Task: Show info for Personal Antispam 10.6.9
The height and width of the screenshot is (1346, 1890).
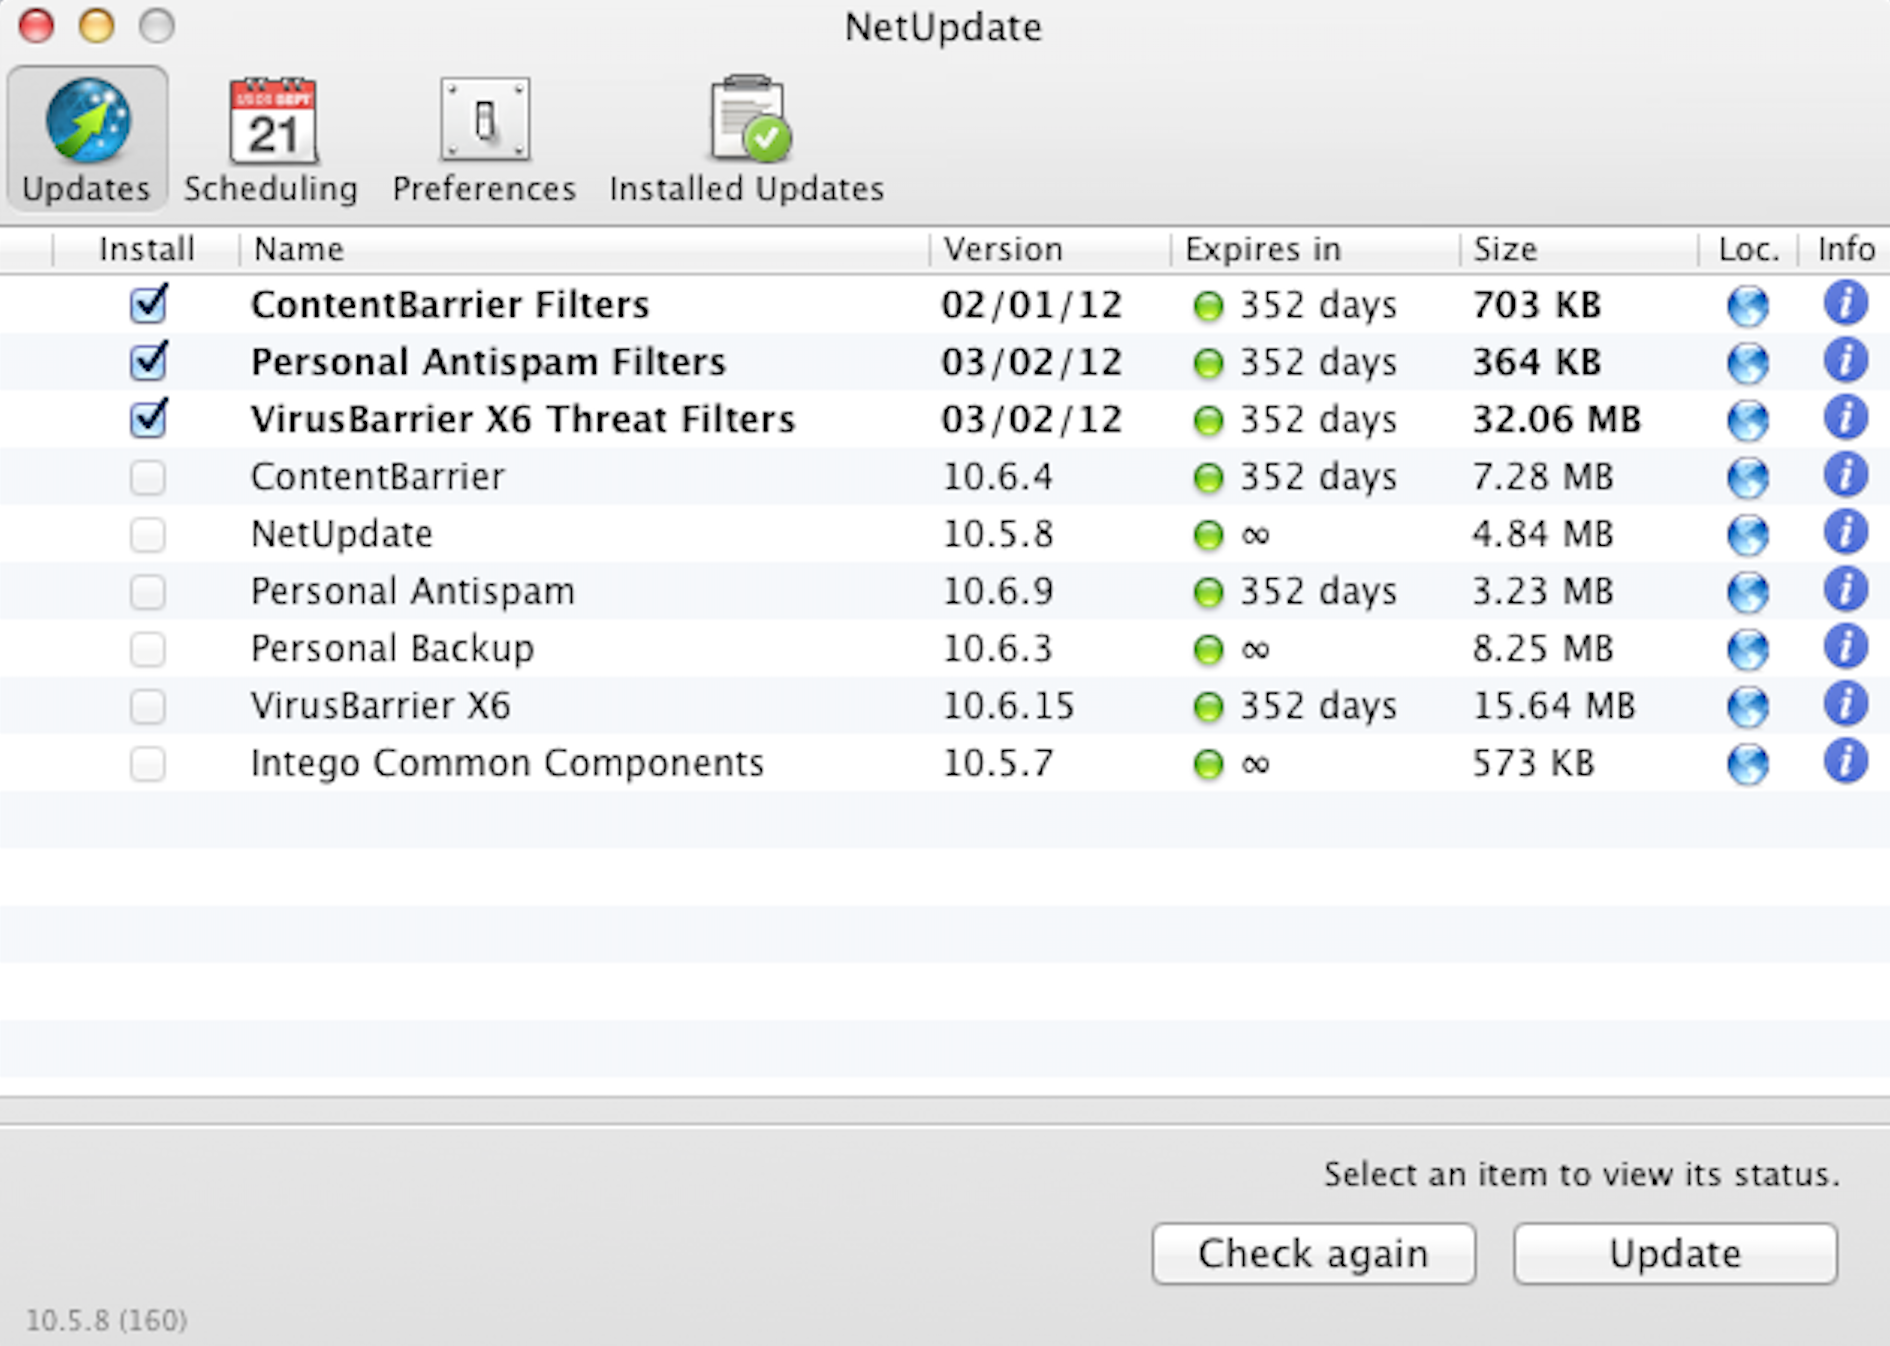Action: click(1845, 589)
